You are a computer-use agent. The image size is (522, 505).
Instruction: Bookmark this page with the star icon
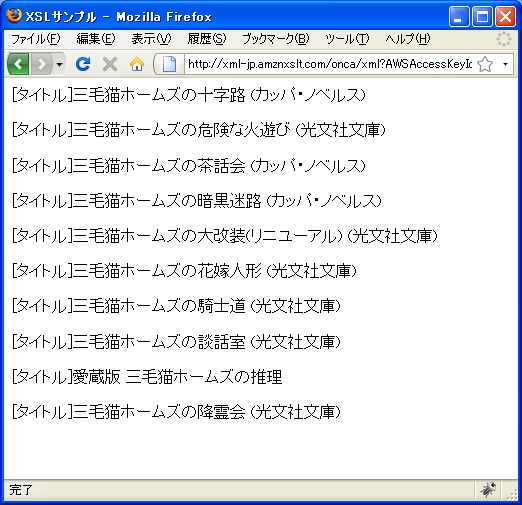tap(485, 64)
